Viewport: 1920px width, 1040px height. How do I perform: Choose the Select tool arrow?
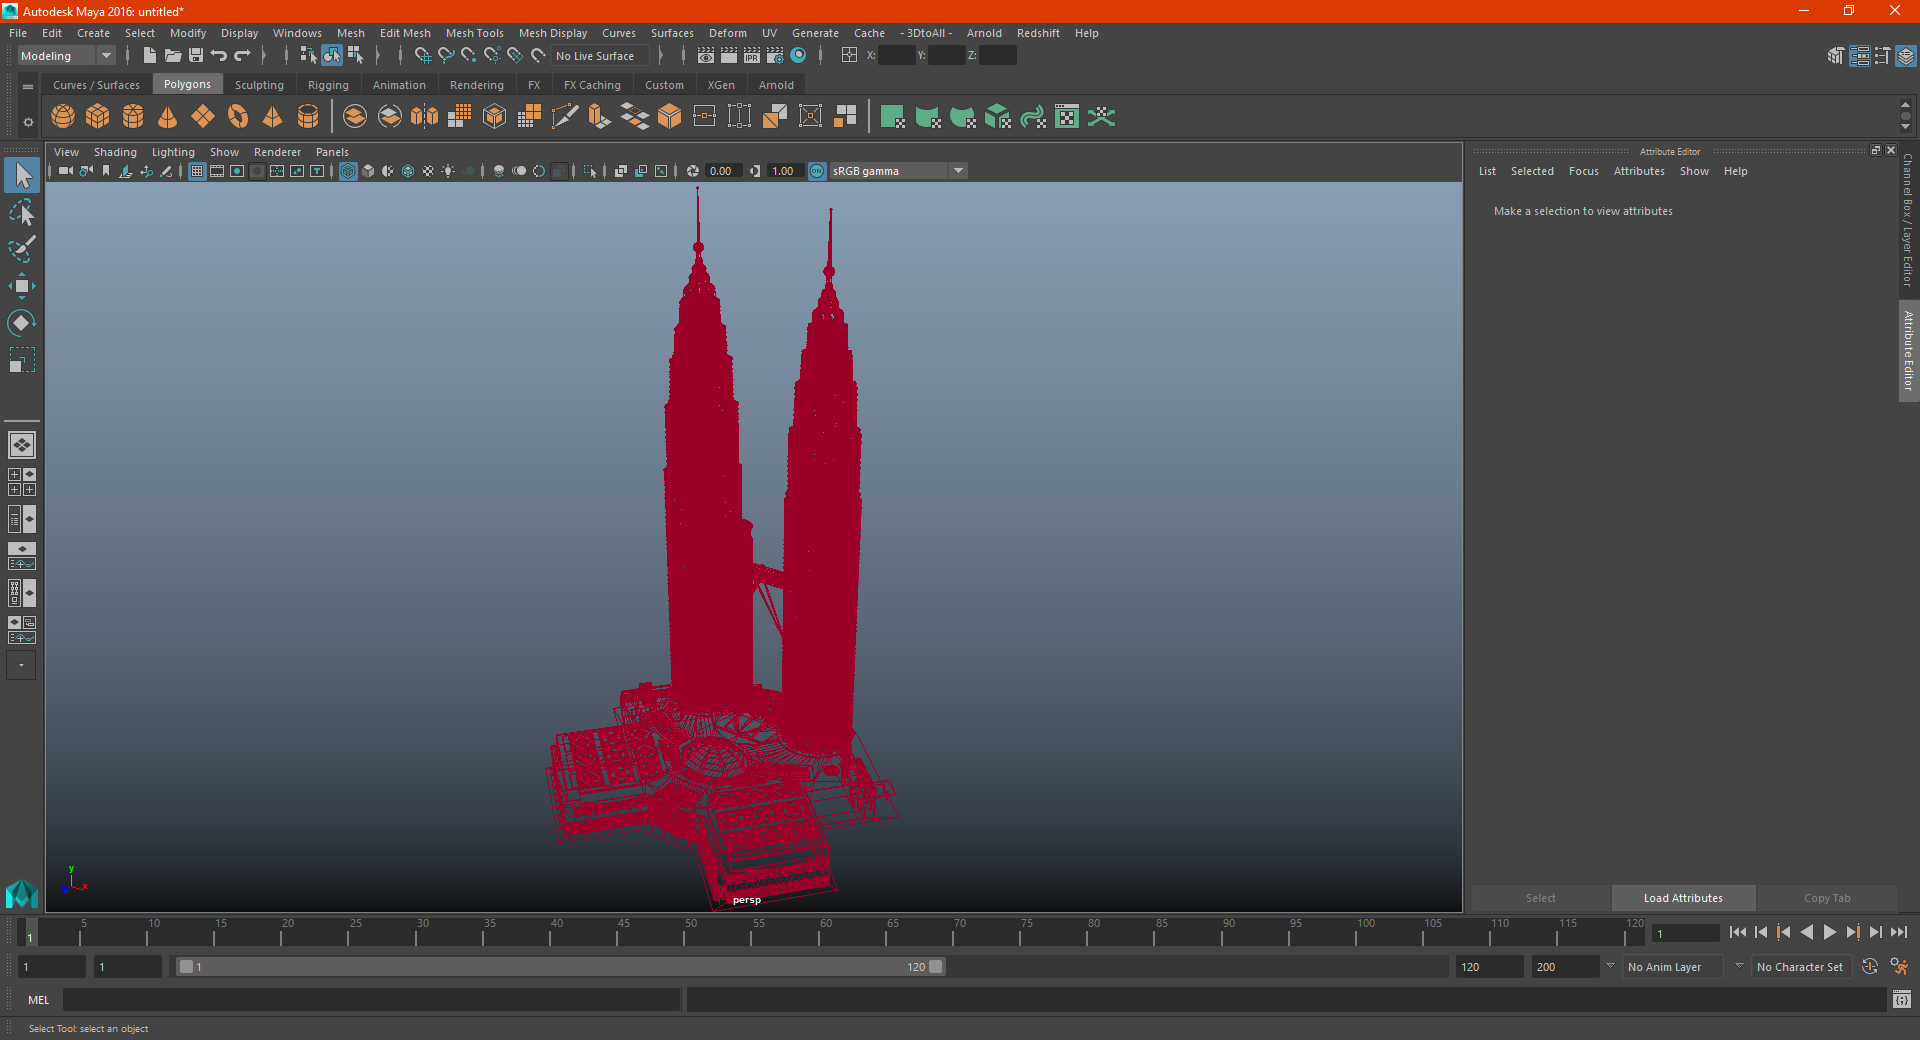coord(22,176)
